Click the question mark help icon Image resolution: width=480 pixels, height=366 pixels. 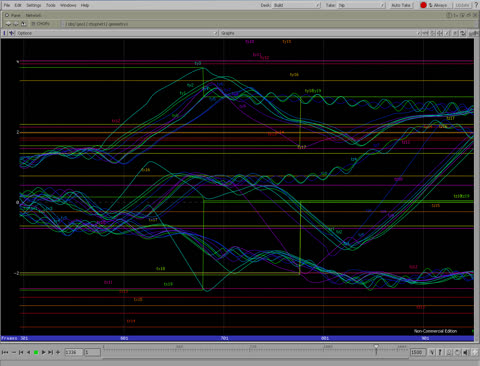coord(476,5)
